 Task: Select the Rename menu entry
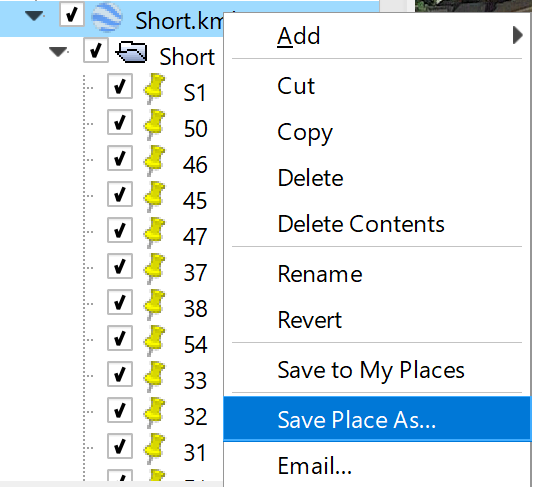(x=320, y=274)
